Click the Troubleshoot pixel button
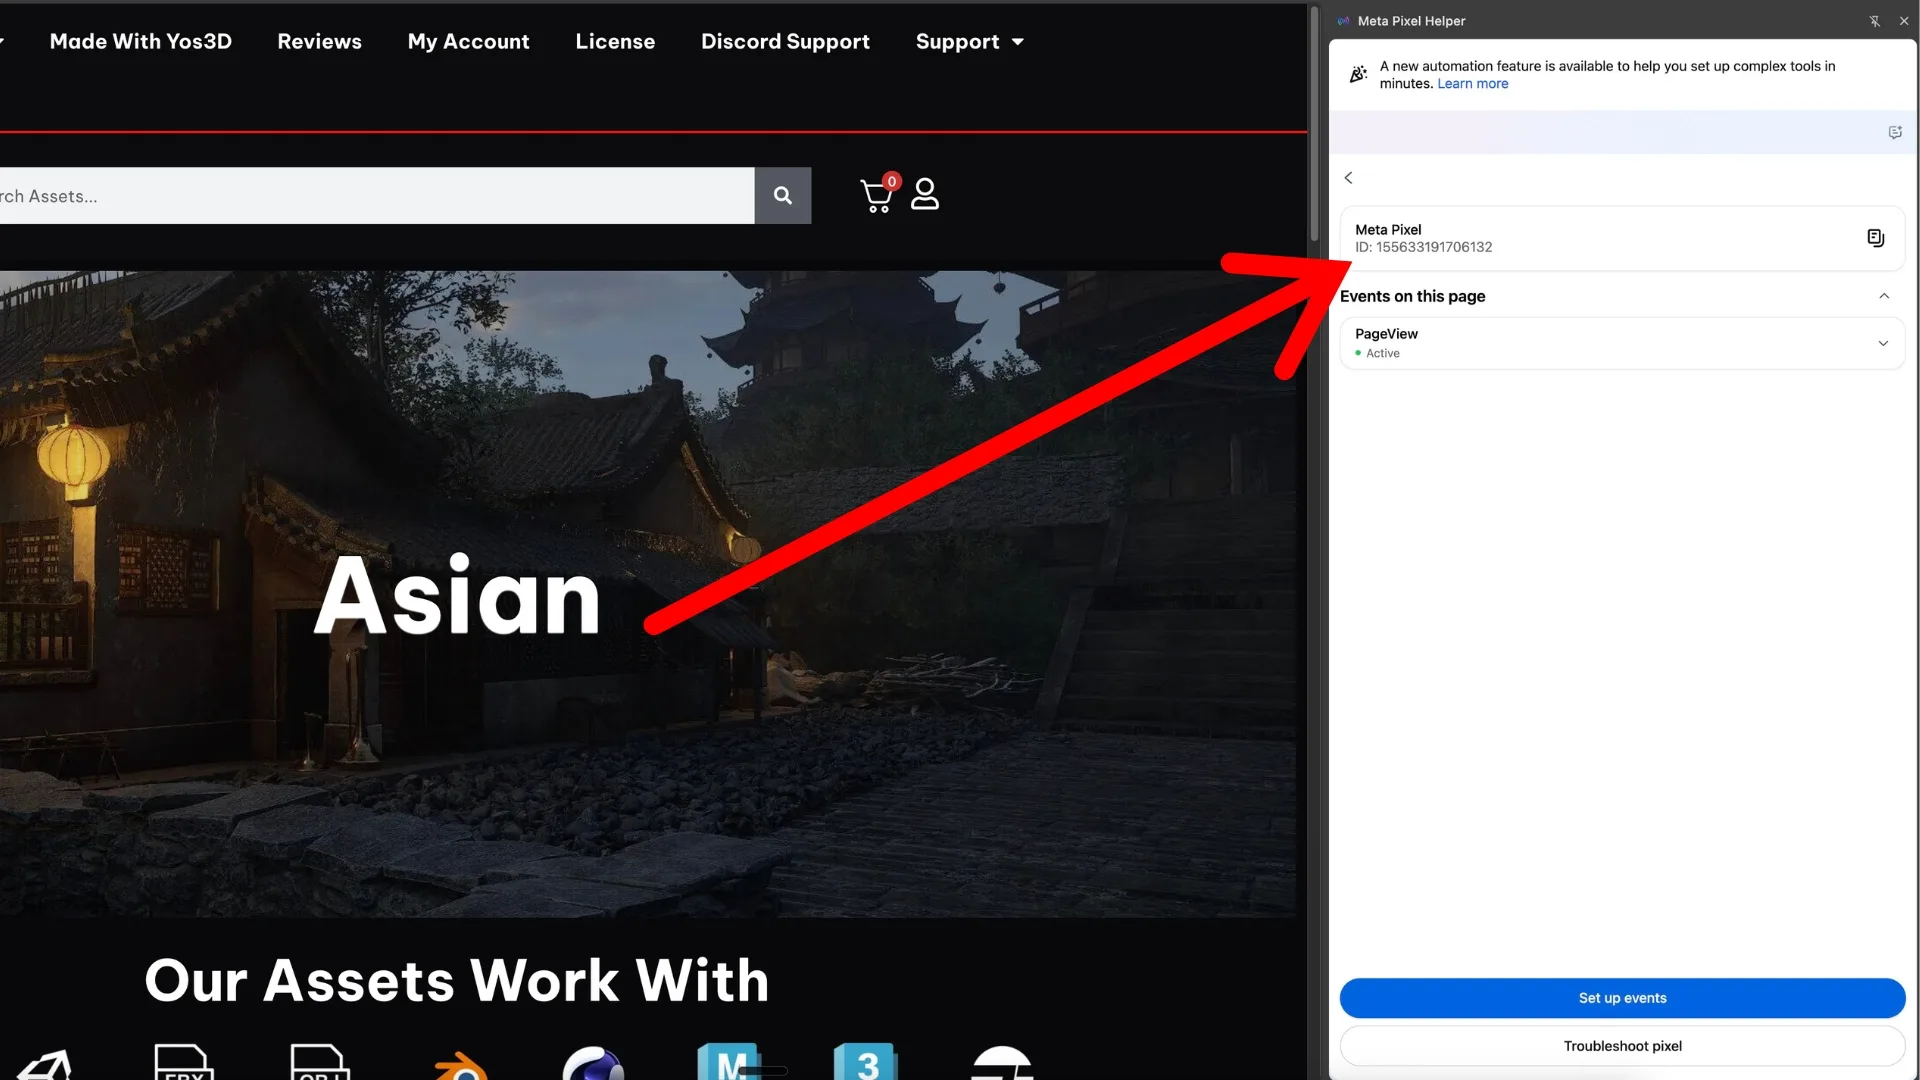 tap(1622, 1046)
